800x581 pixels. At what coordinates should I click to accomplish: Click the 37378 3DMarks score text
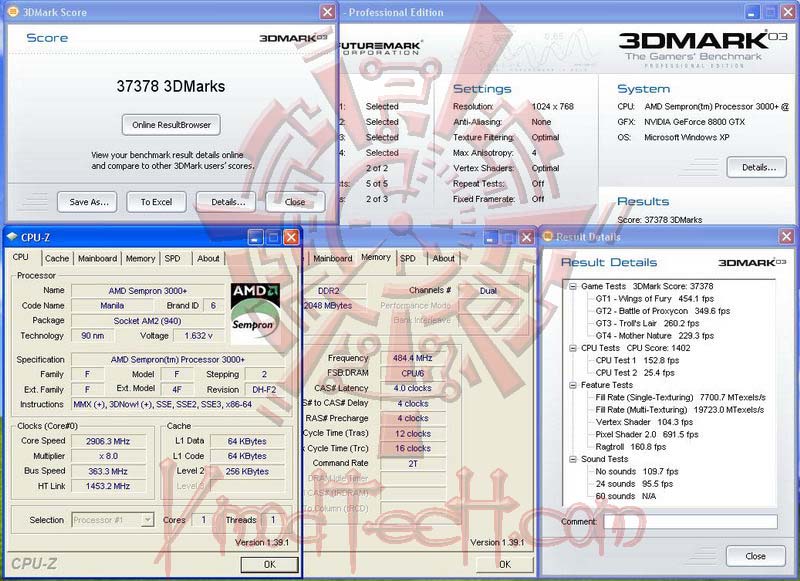(x=171, y=86)
